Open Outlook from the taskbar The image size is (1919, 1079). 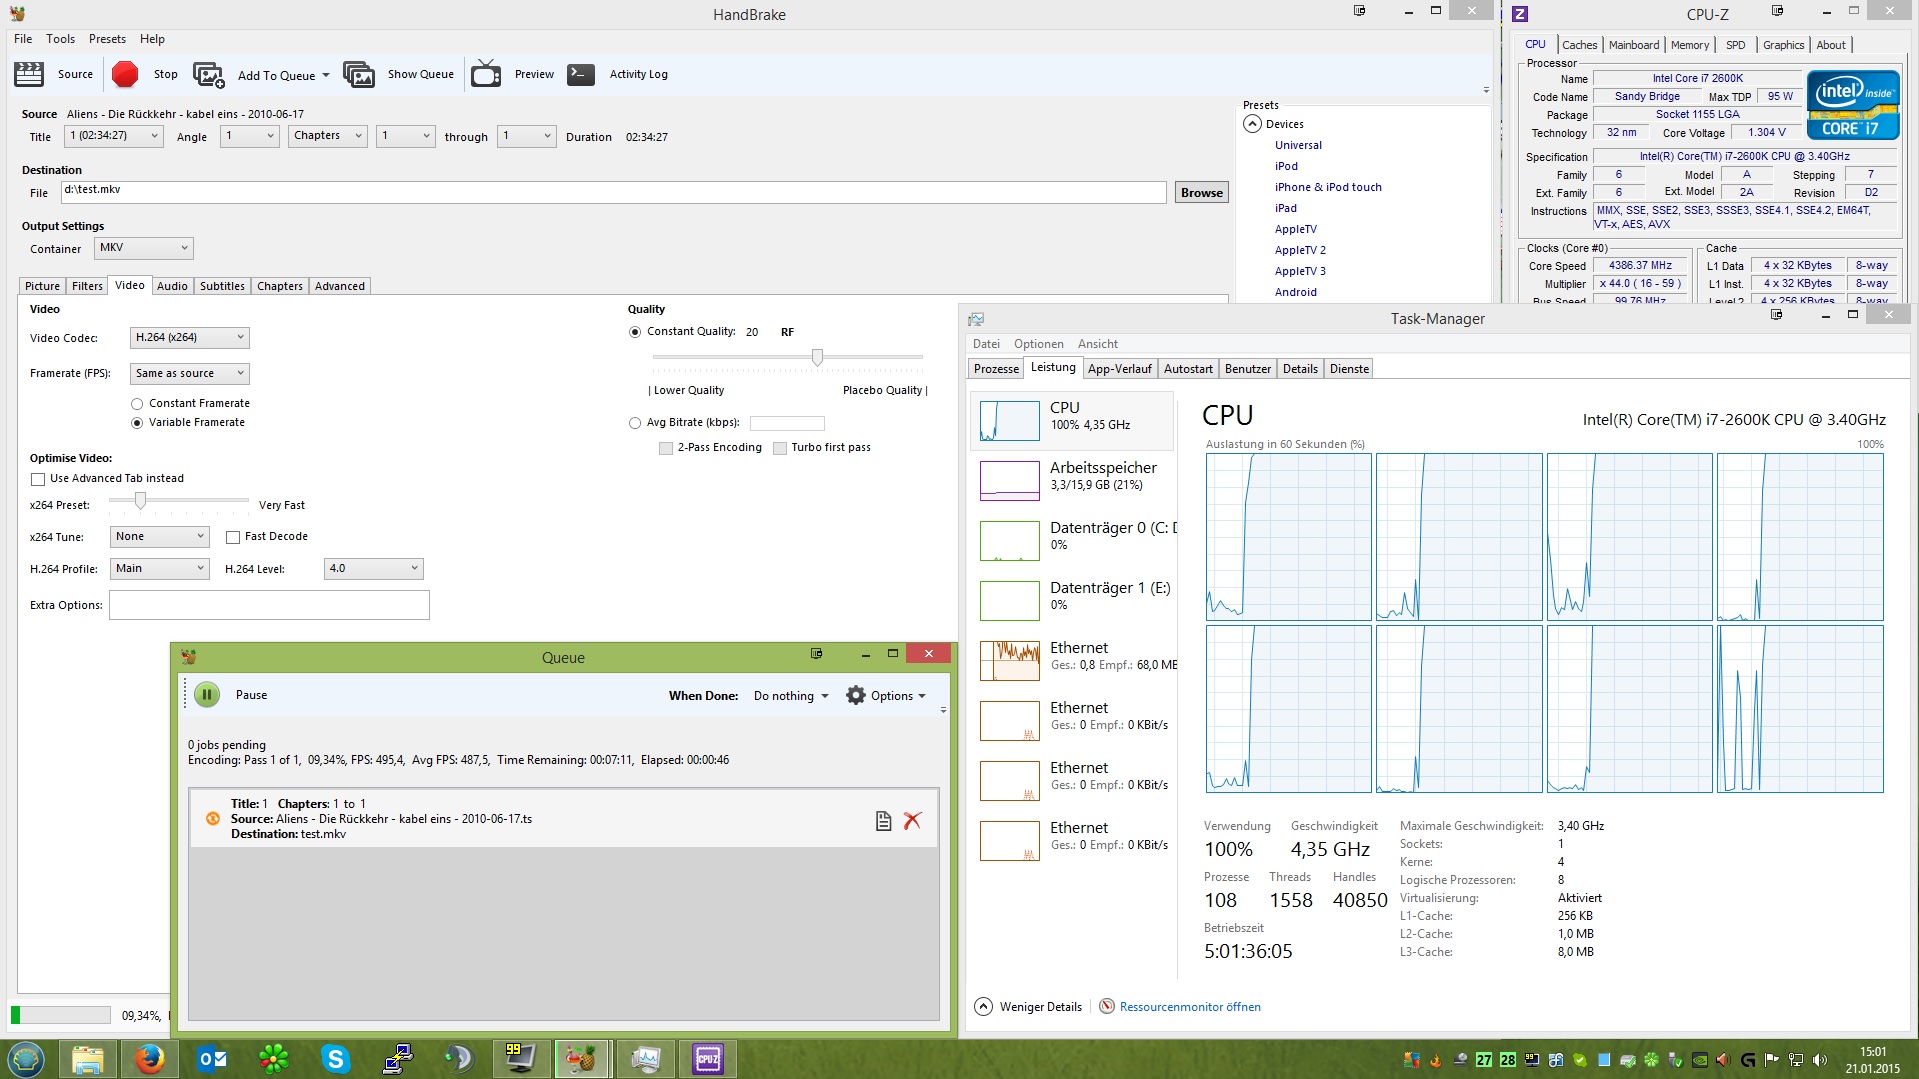[x=212, y=1058]
